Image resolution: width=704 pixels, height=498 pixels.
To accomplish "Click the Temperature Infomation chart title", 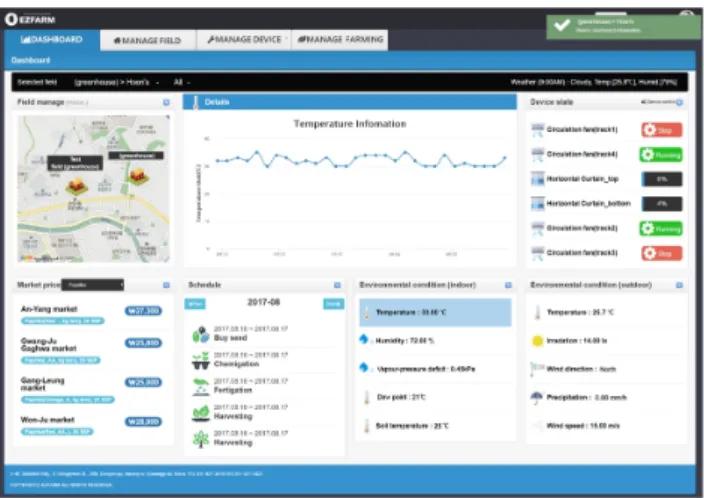I will (350, 124).
